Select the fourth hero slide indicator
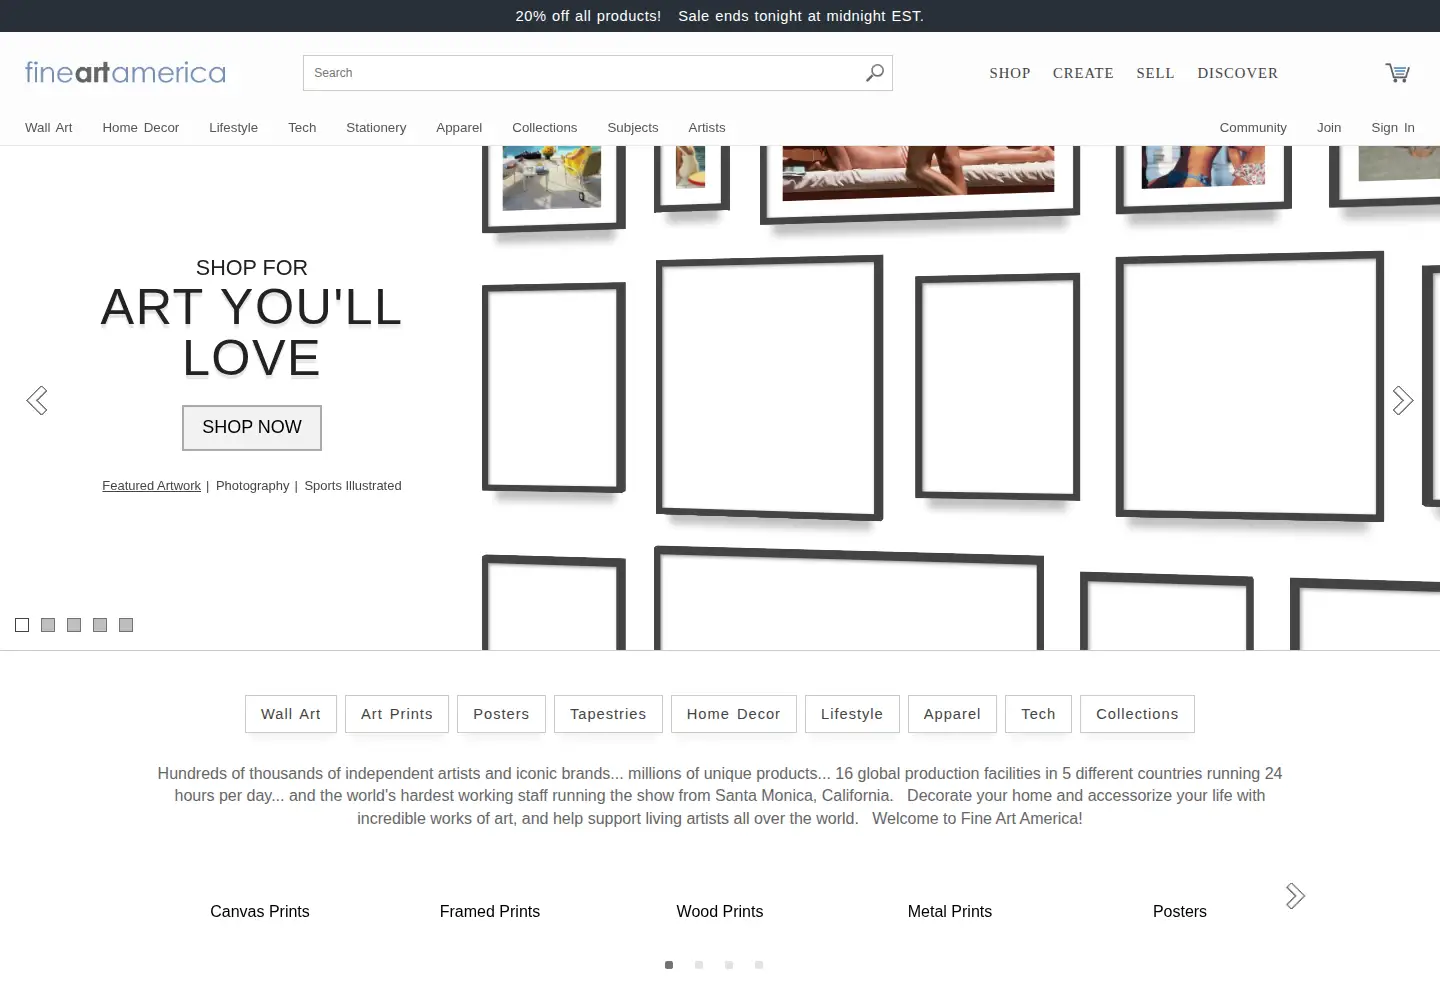Viewport: 1440px width, 1000px height. [100, 625]
